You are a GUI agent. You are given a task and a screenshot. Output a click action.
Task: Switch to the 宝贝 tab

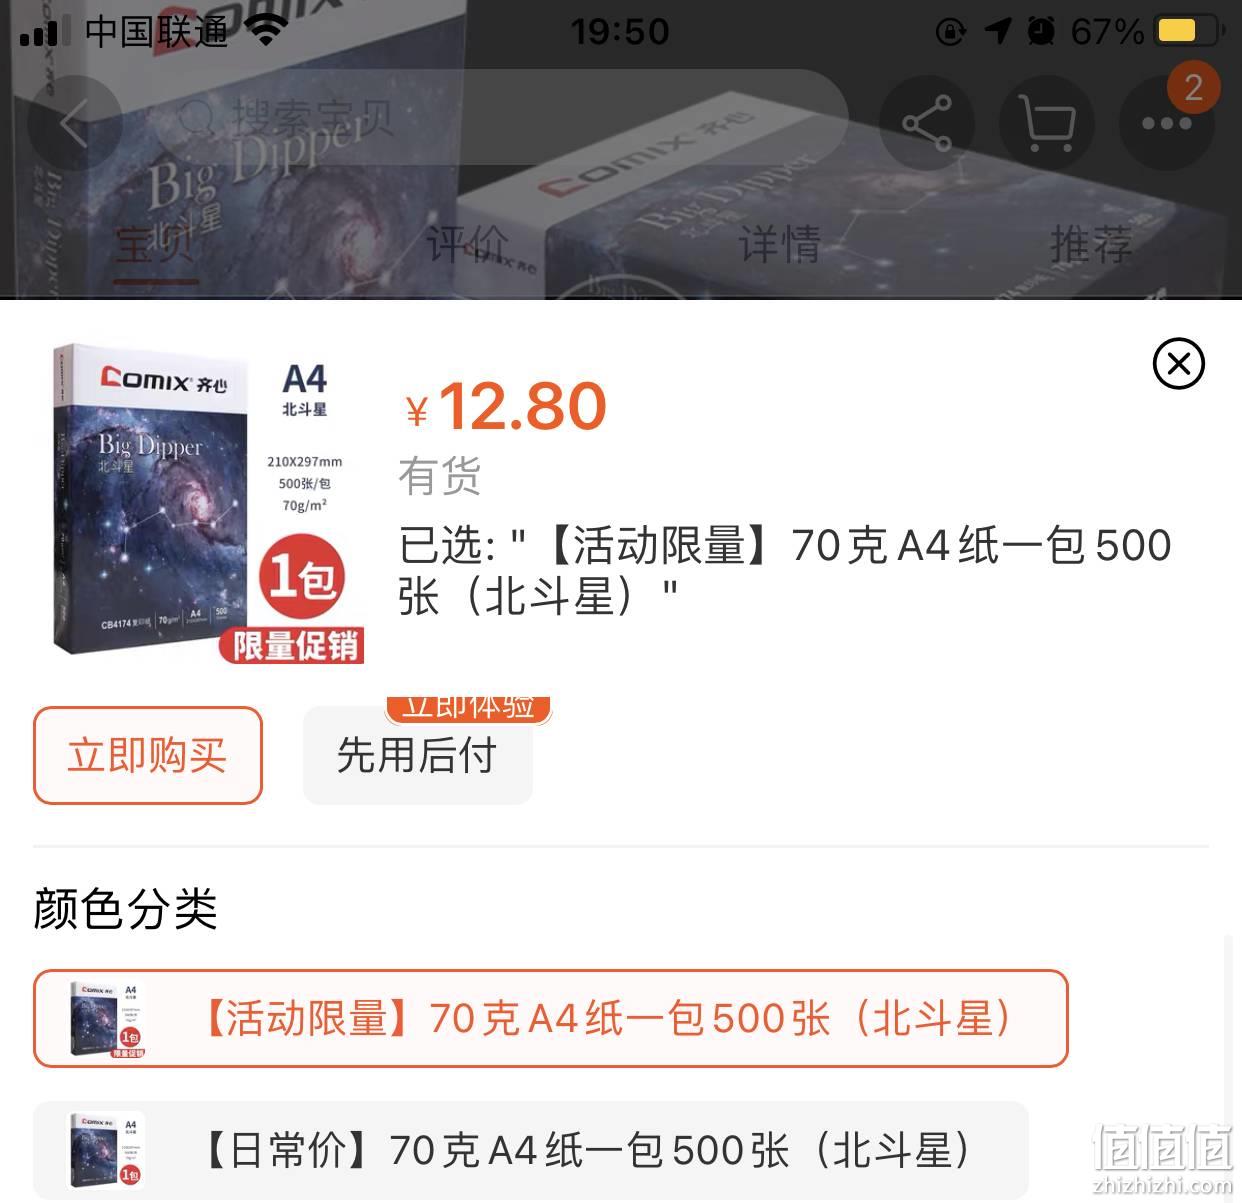click(x=155, y=245)
